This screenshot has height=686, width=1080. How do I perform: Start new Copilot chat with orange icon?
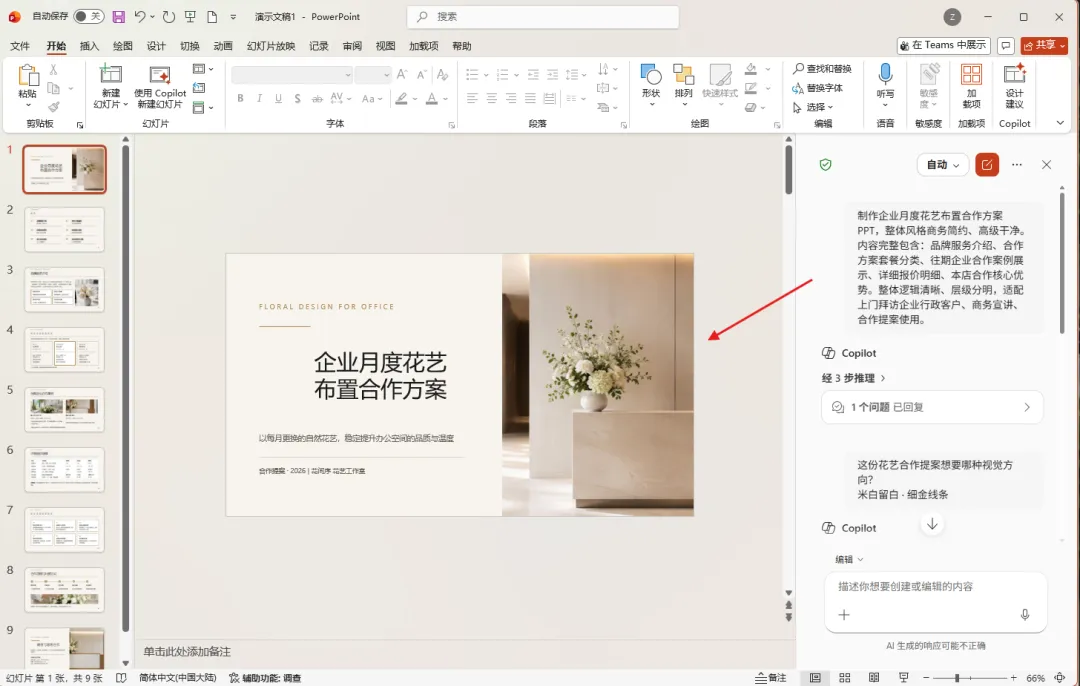[987, 165]
